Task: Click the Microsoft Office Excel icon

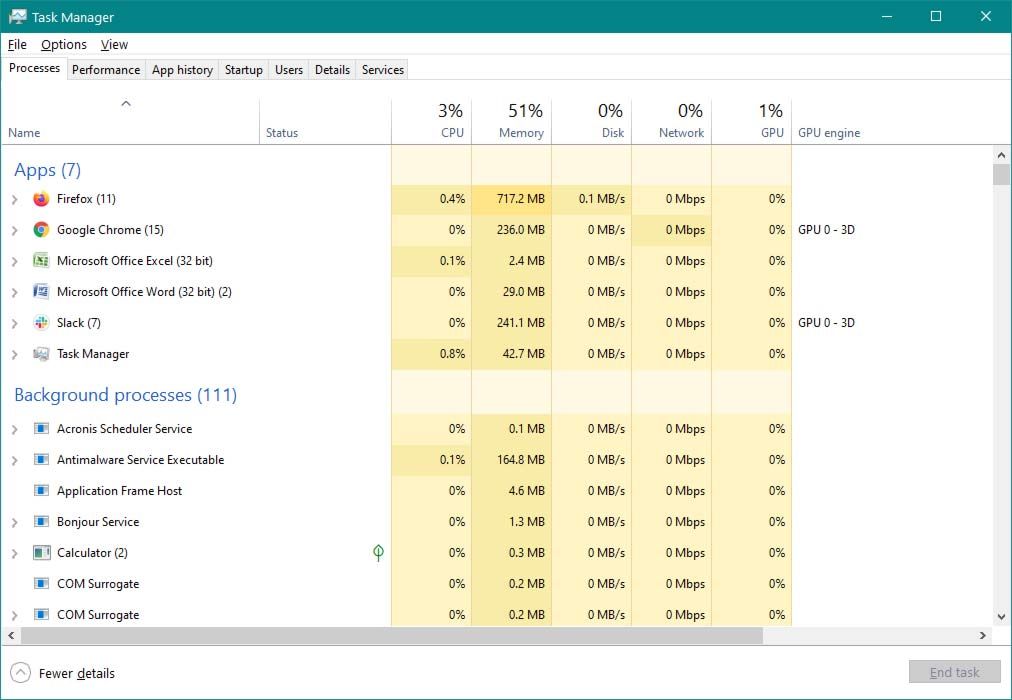Action: pos(41,261)
